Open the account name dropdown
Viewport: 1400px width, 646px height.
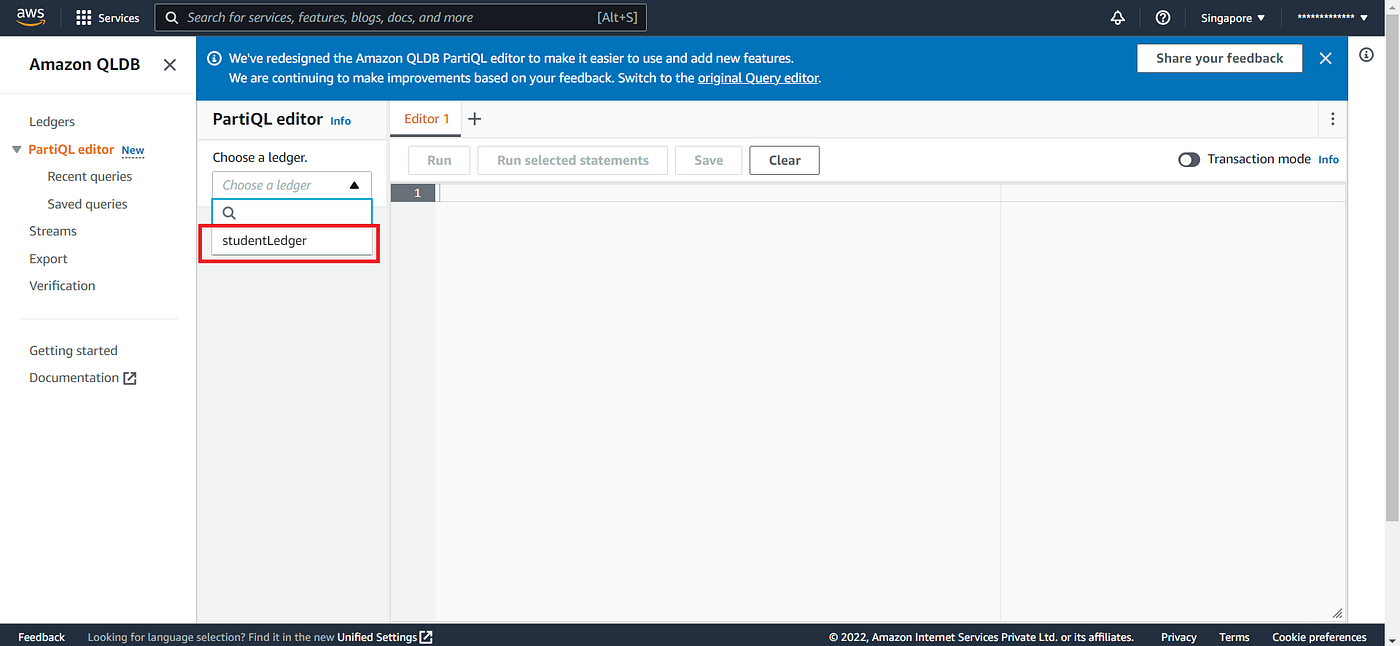(x=1330, y=17)
